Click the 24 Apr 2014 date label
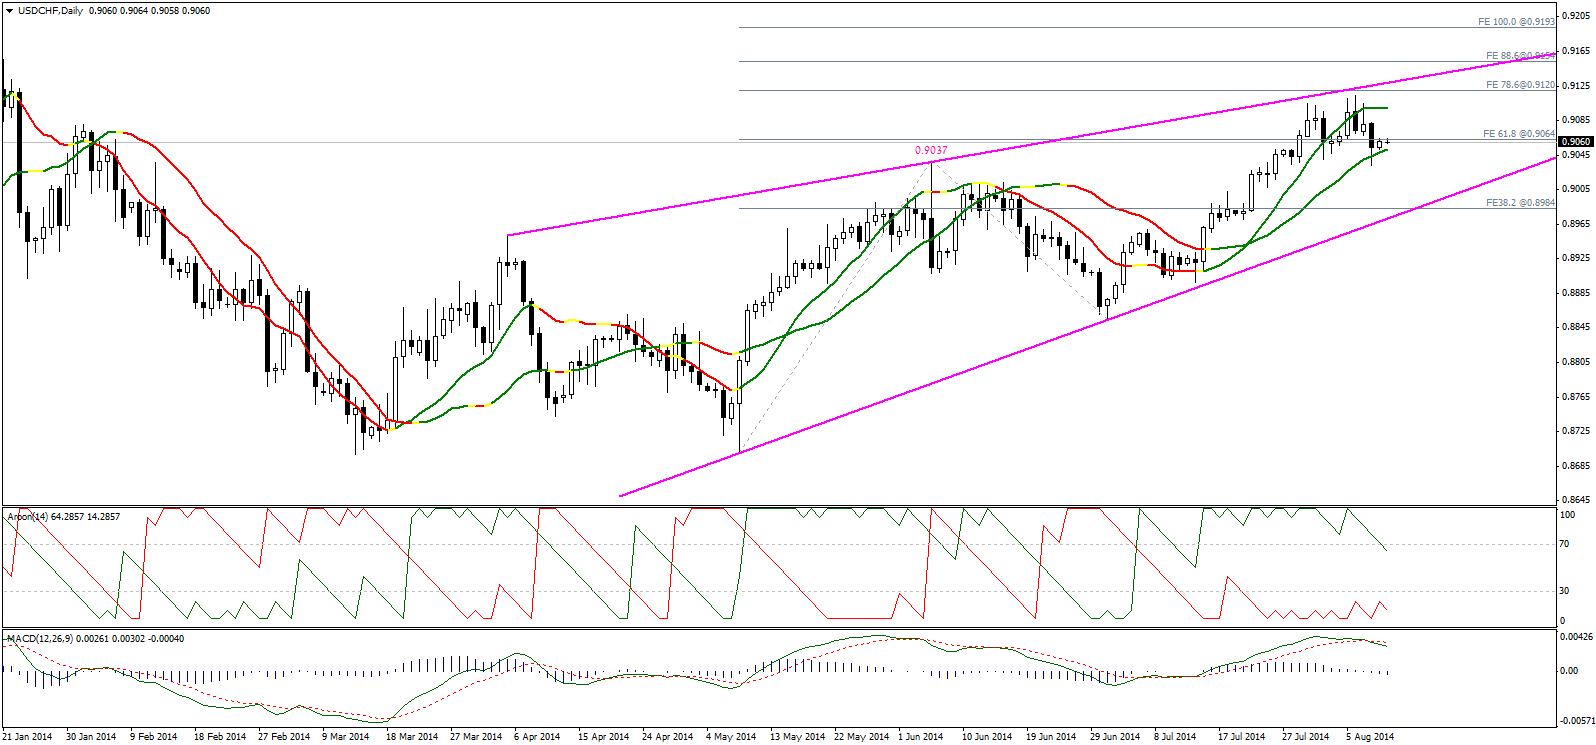The height and width of the screenshot is (745, 1596). pyautogui.click(x=668, y=737)
